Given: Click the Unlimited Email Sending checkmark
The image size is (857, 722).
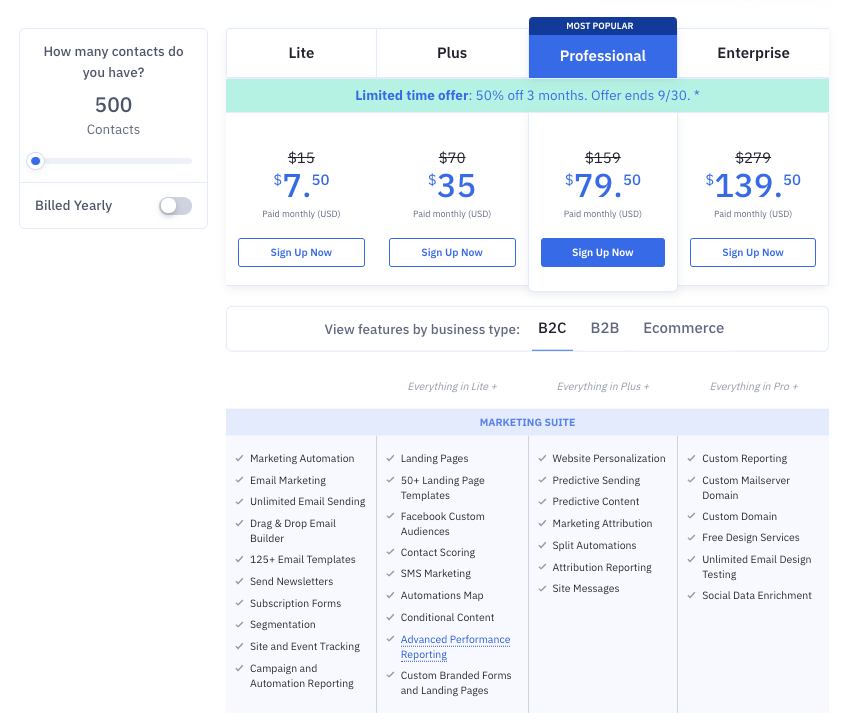Looking at the screenshot, I should click(x=239, y=501).
